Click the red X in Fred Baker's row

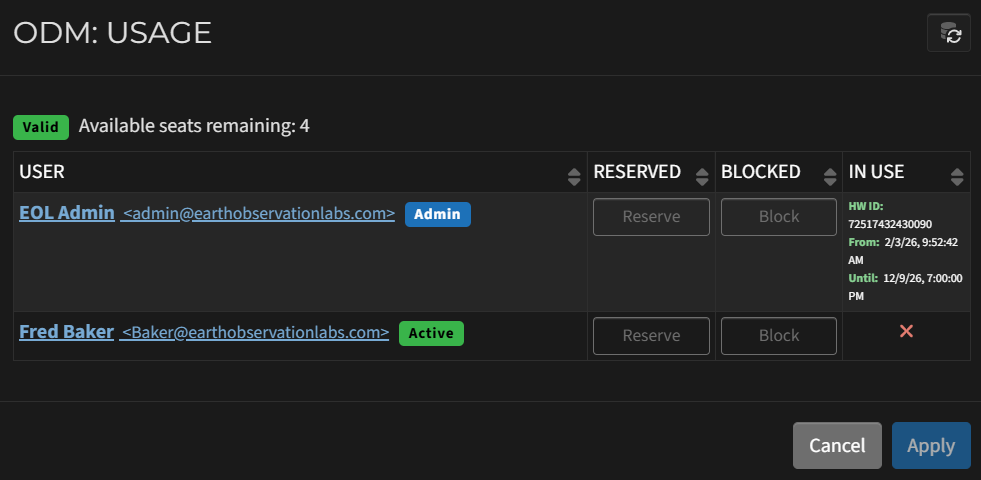pos(906,331)
